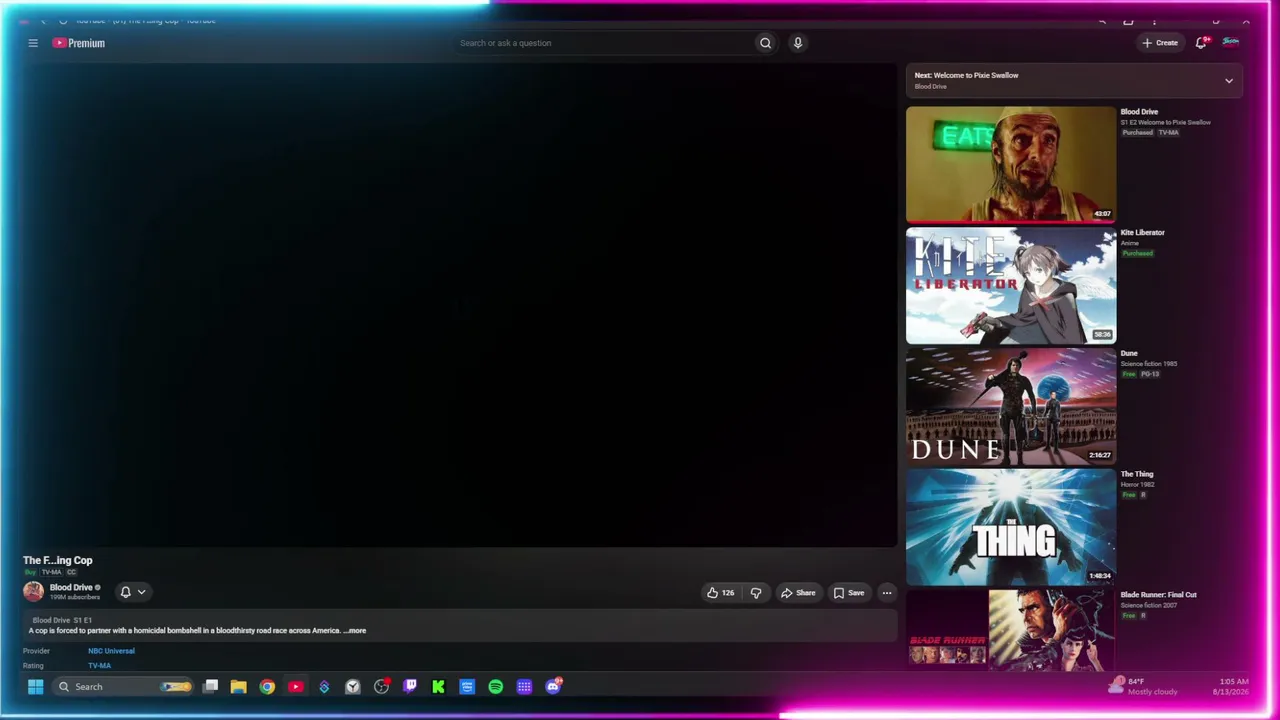Open Spotify from the taskbar
Screen dimensions: 1280x720
(496, 686)
